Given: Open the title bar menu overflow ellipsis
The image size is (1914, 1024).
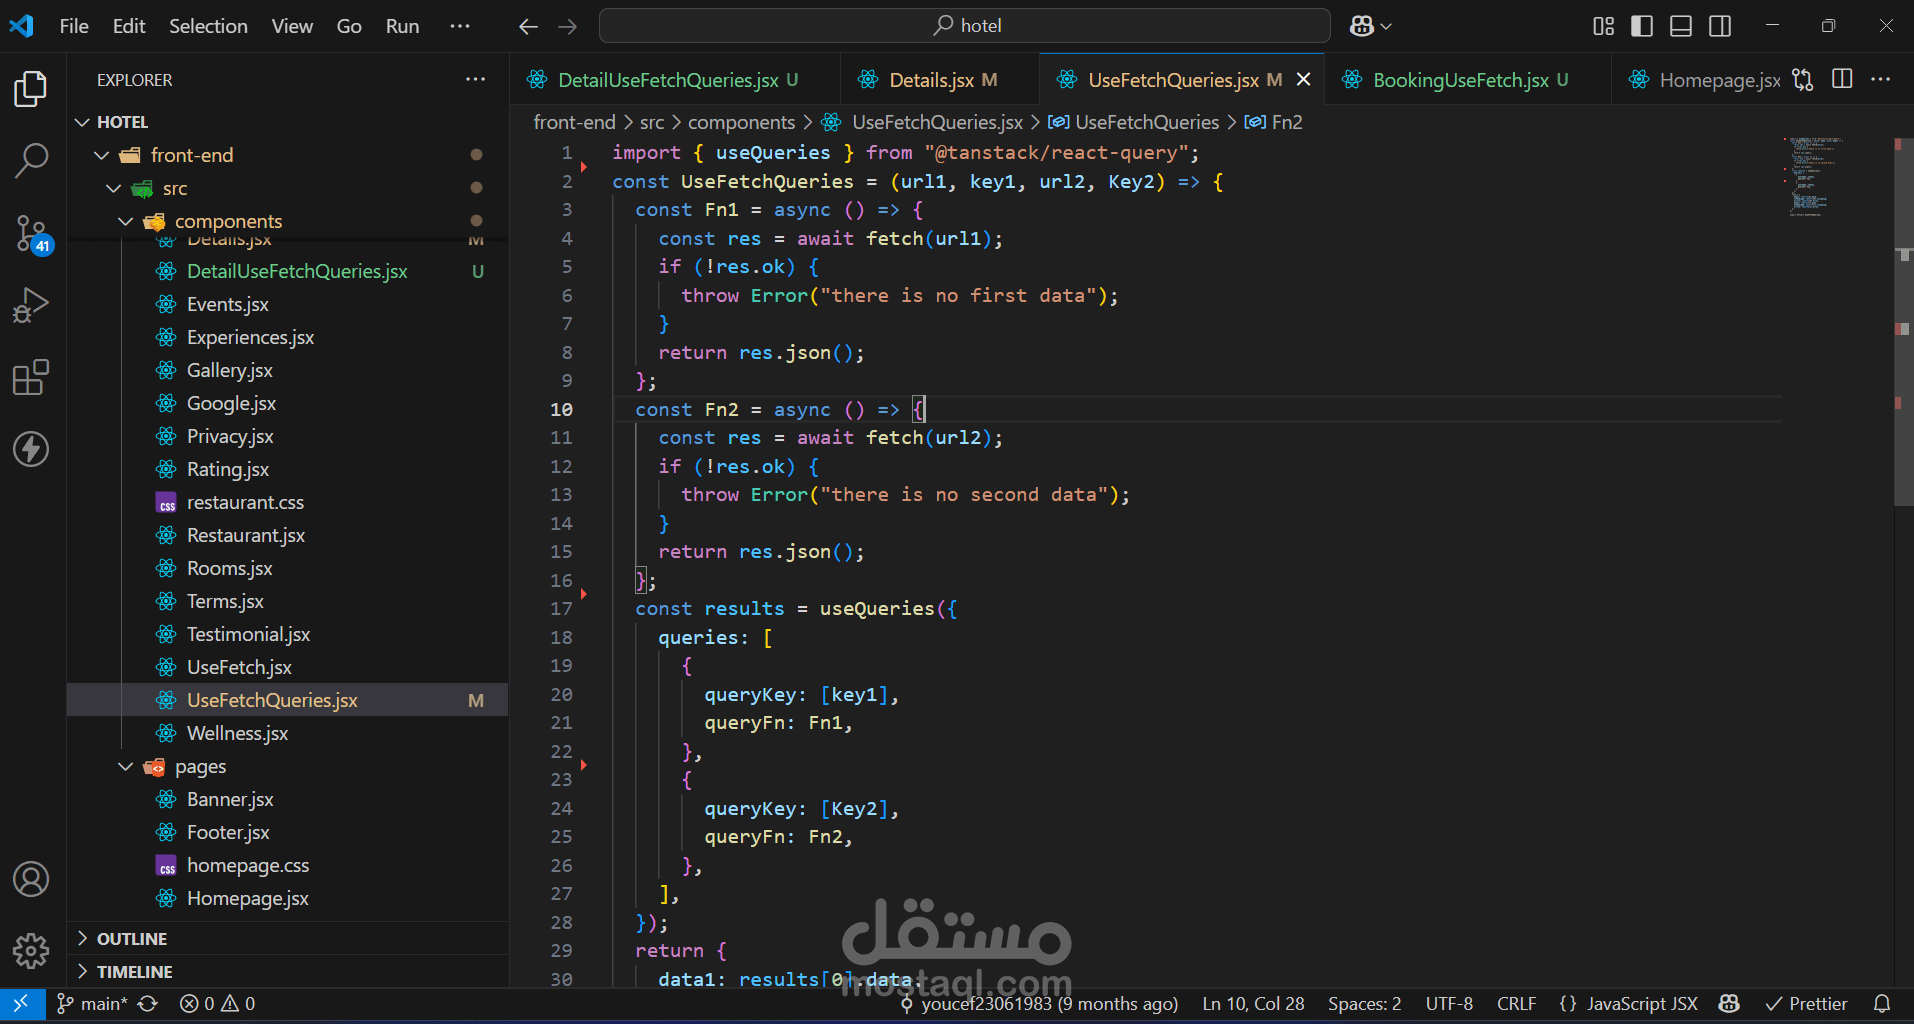Looking at the screenshot, I should coord(460,26).
